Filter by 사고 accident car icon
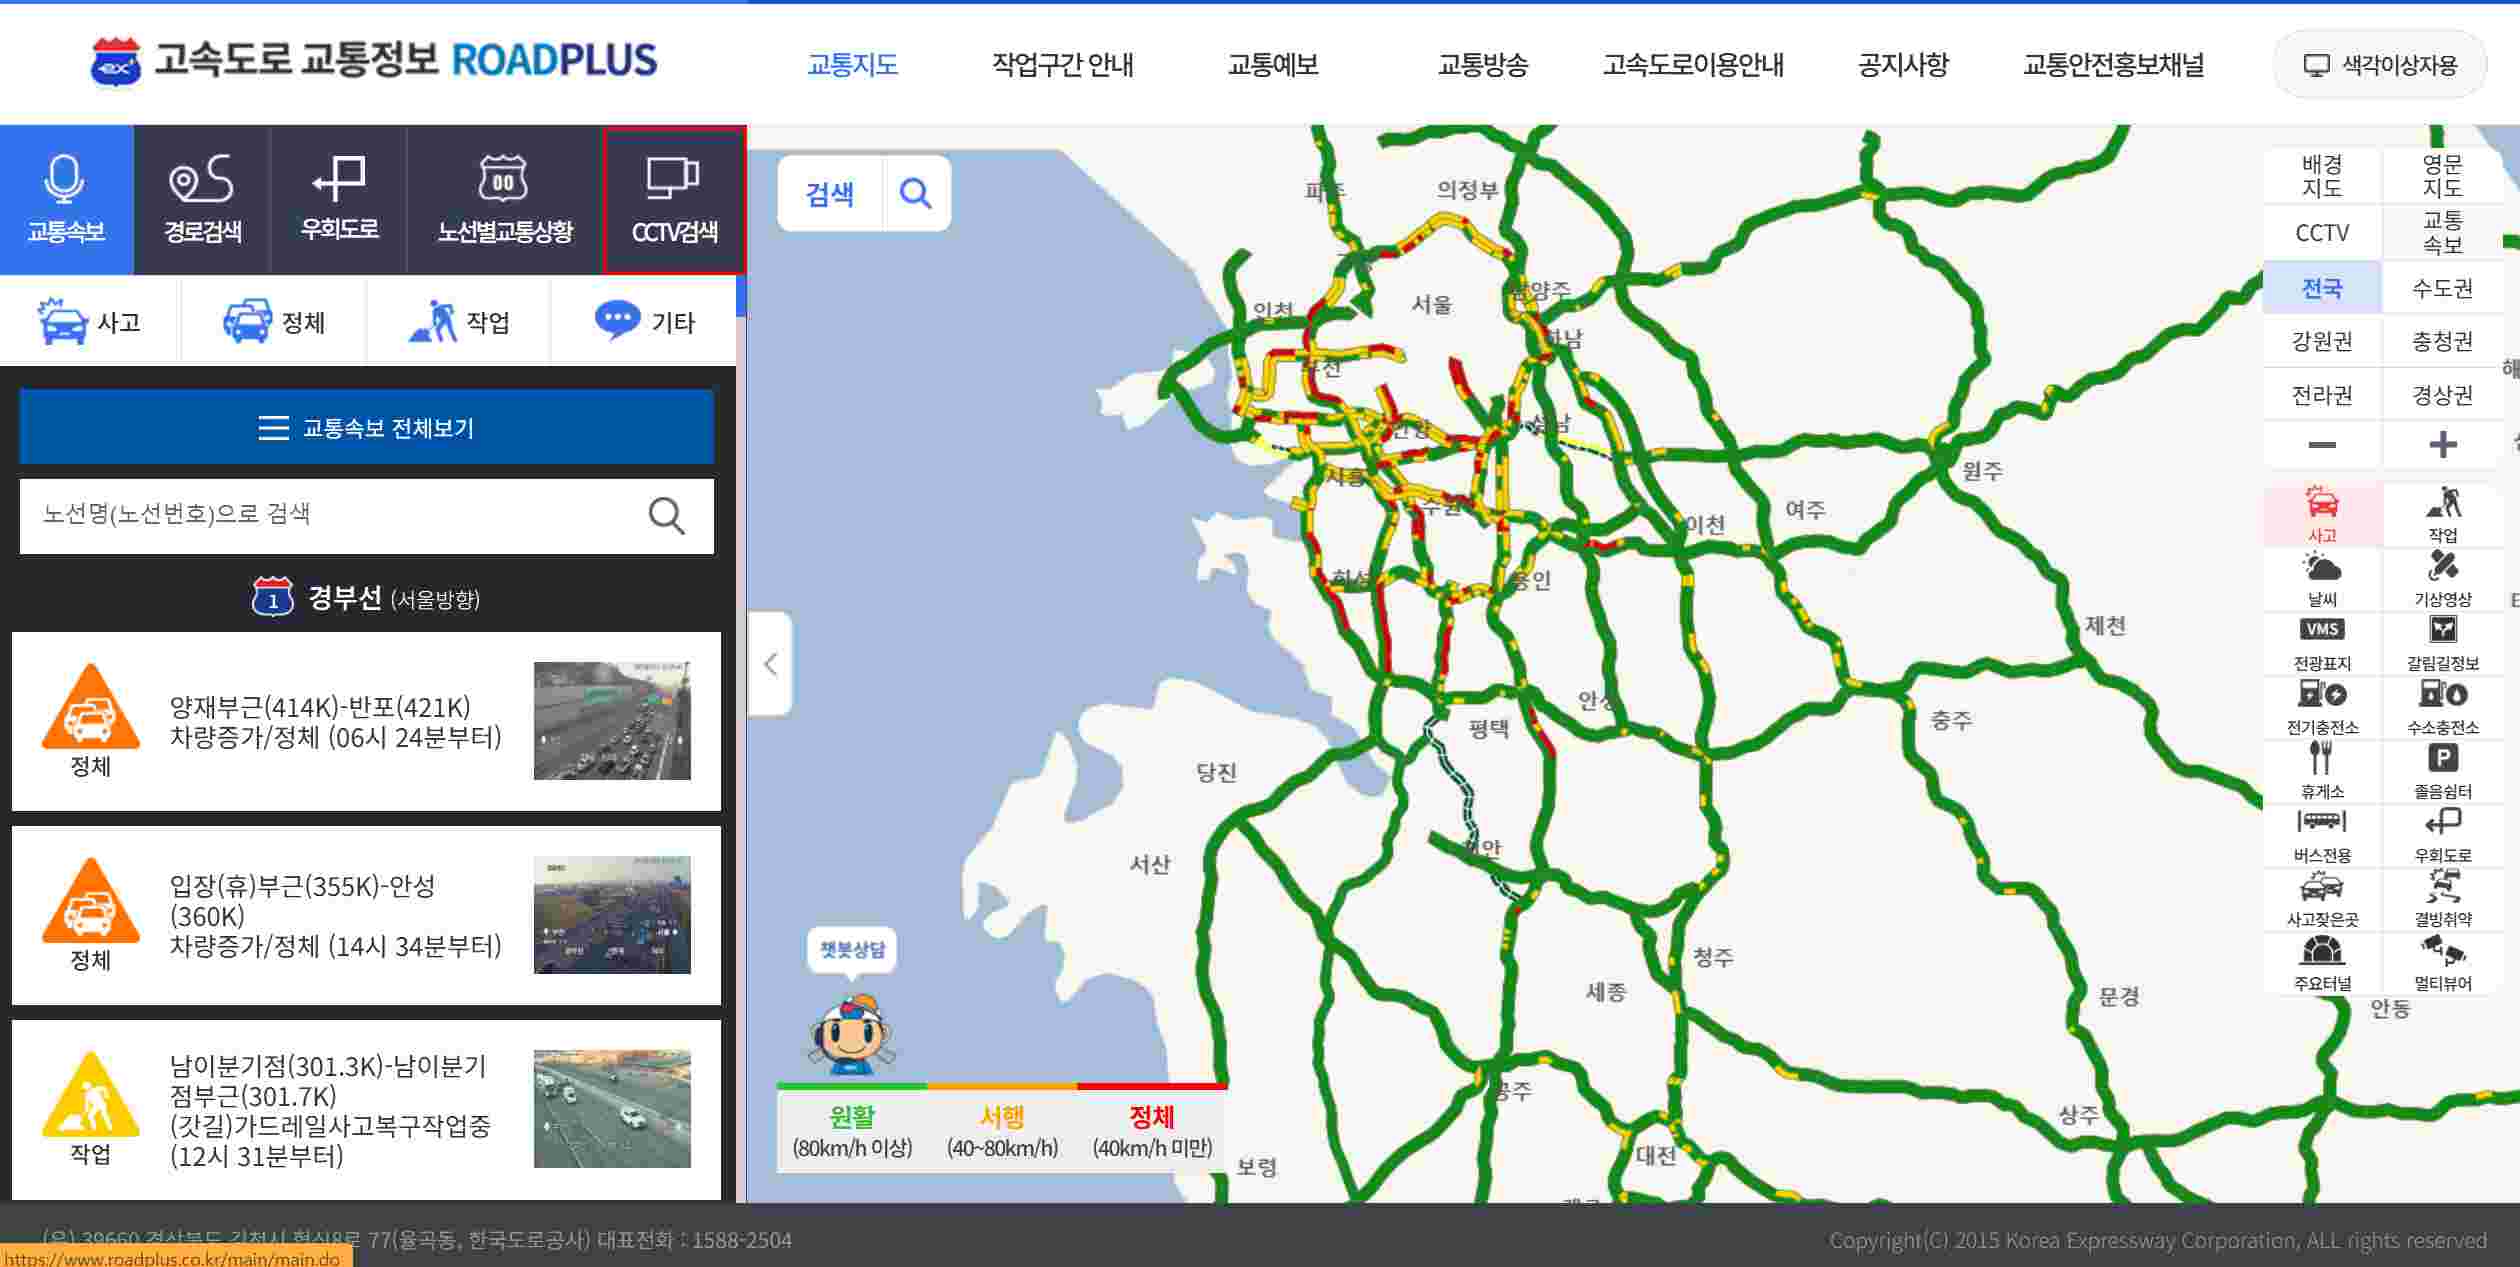The height and width of the screenshot is (1267, 2520). coord(62,322)
